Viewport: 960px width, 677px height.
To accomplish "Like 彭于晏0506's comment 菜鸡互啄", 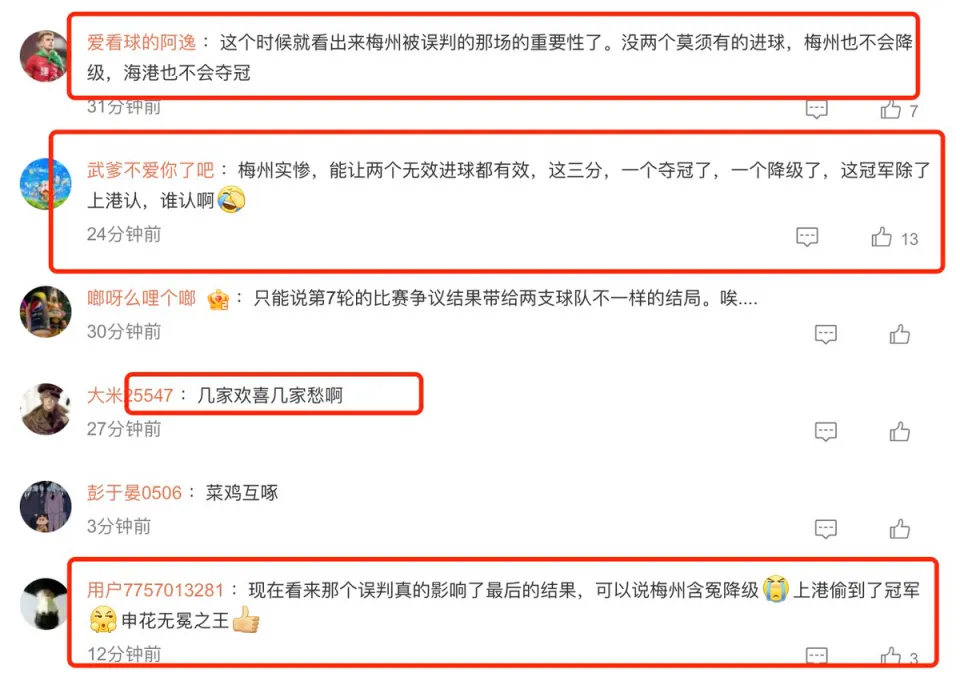I will pos(899,529).
